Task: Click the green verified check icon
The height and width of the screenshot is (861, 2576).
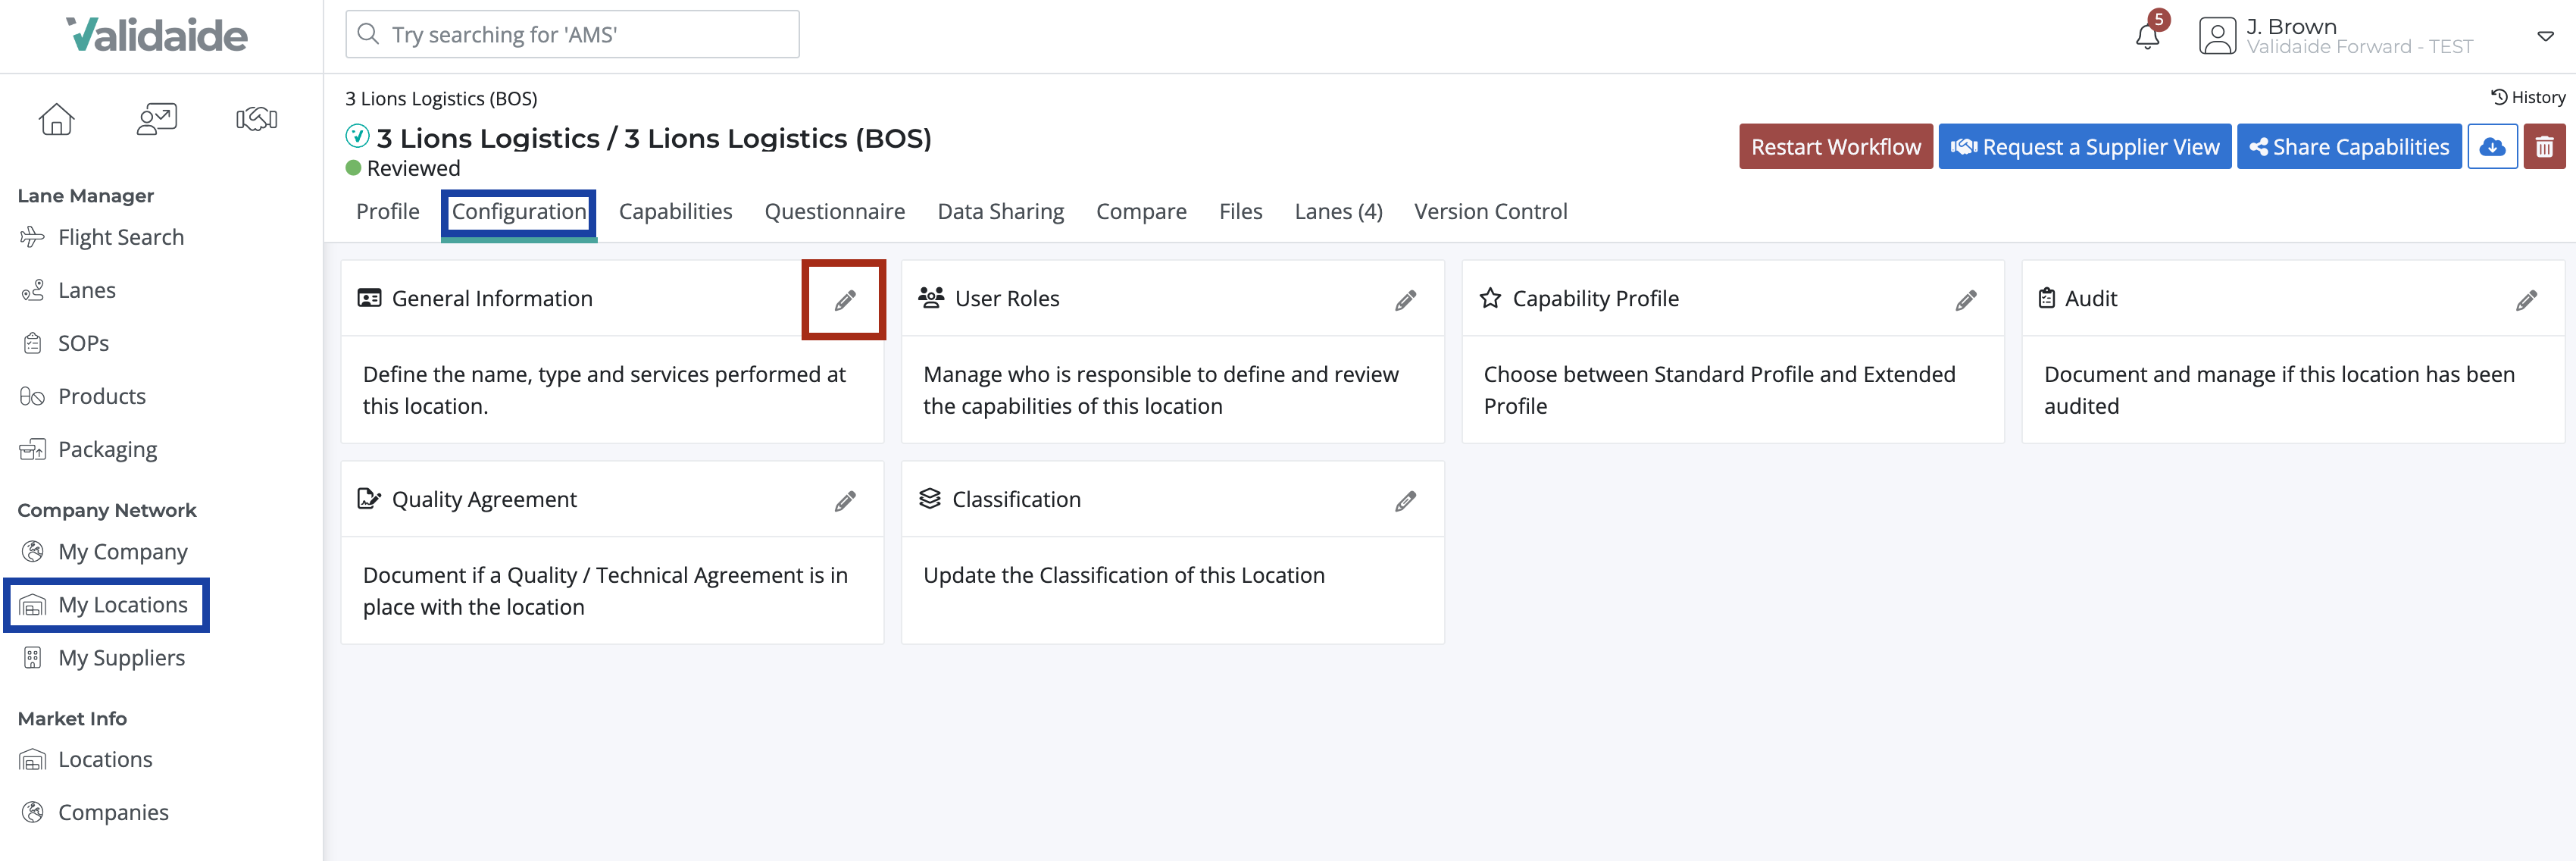Action: [357, 136]
